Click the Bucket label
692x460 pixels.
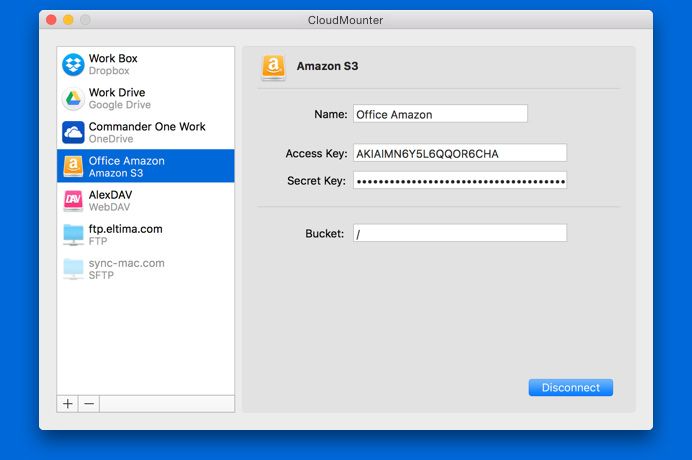324,234
